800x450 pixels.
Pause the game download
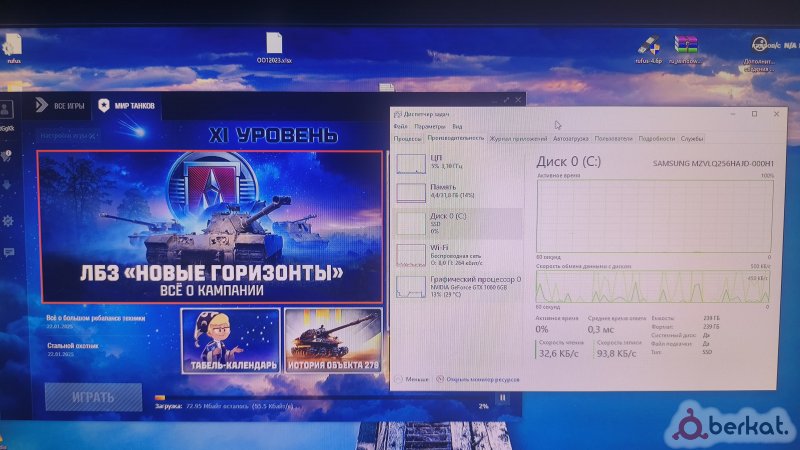pyautogui.click(x=503, y=397)
